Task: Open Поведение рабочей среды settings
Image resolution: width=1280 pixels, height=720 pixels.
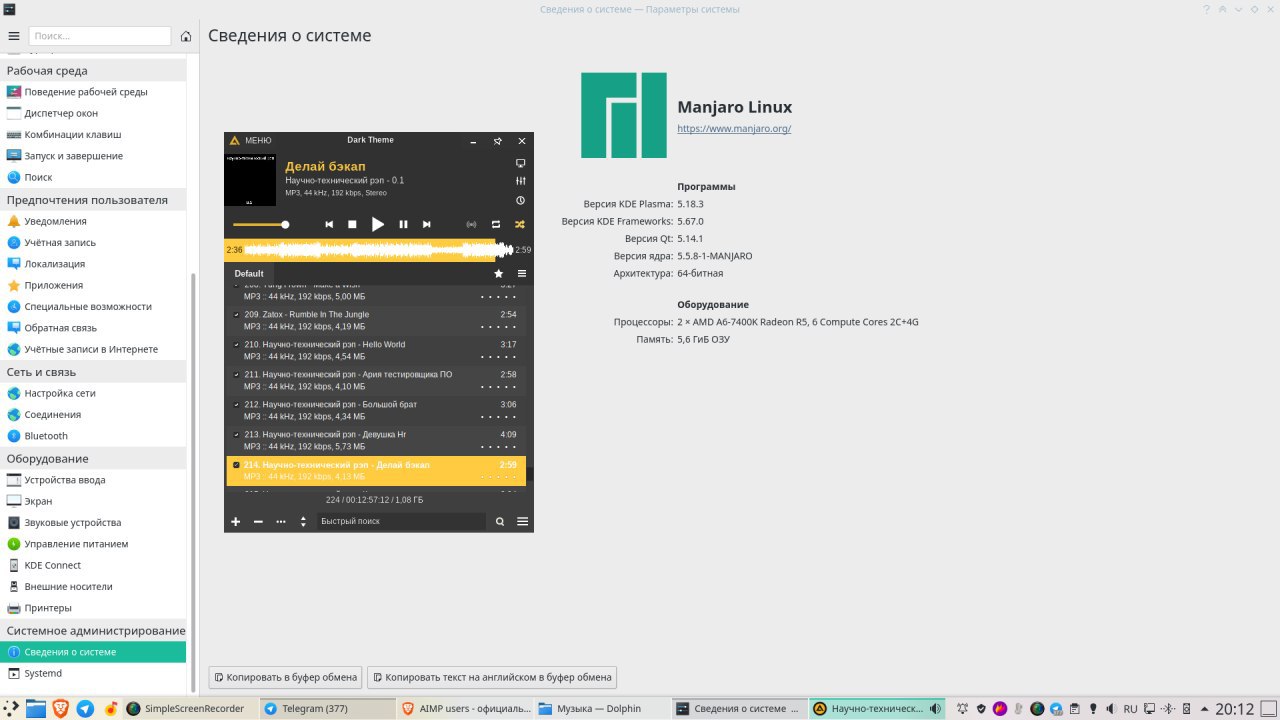Action: coord(95,92)
